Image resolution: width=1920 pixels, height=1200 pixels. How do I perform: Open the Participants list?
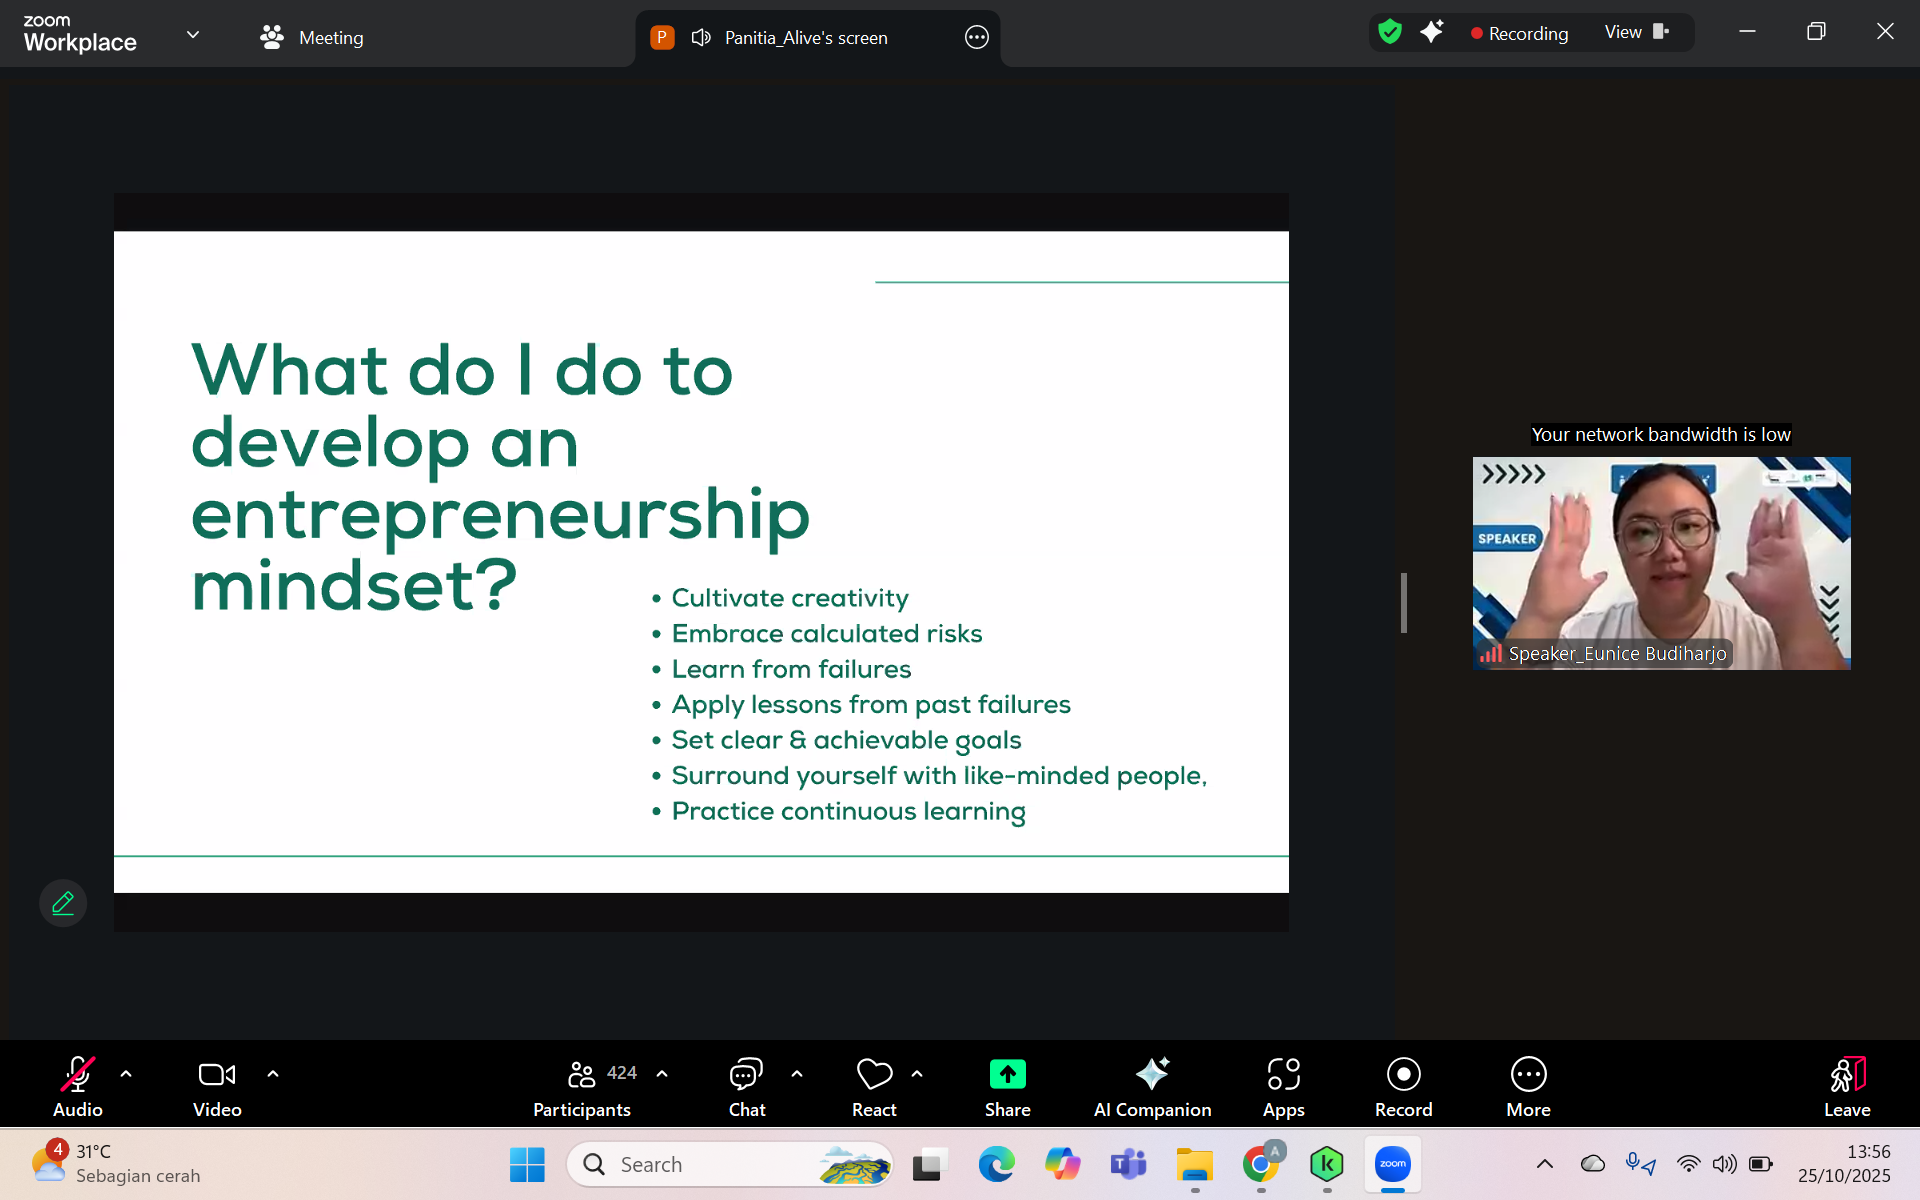(x=582, y=1086)
